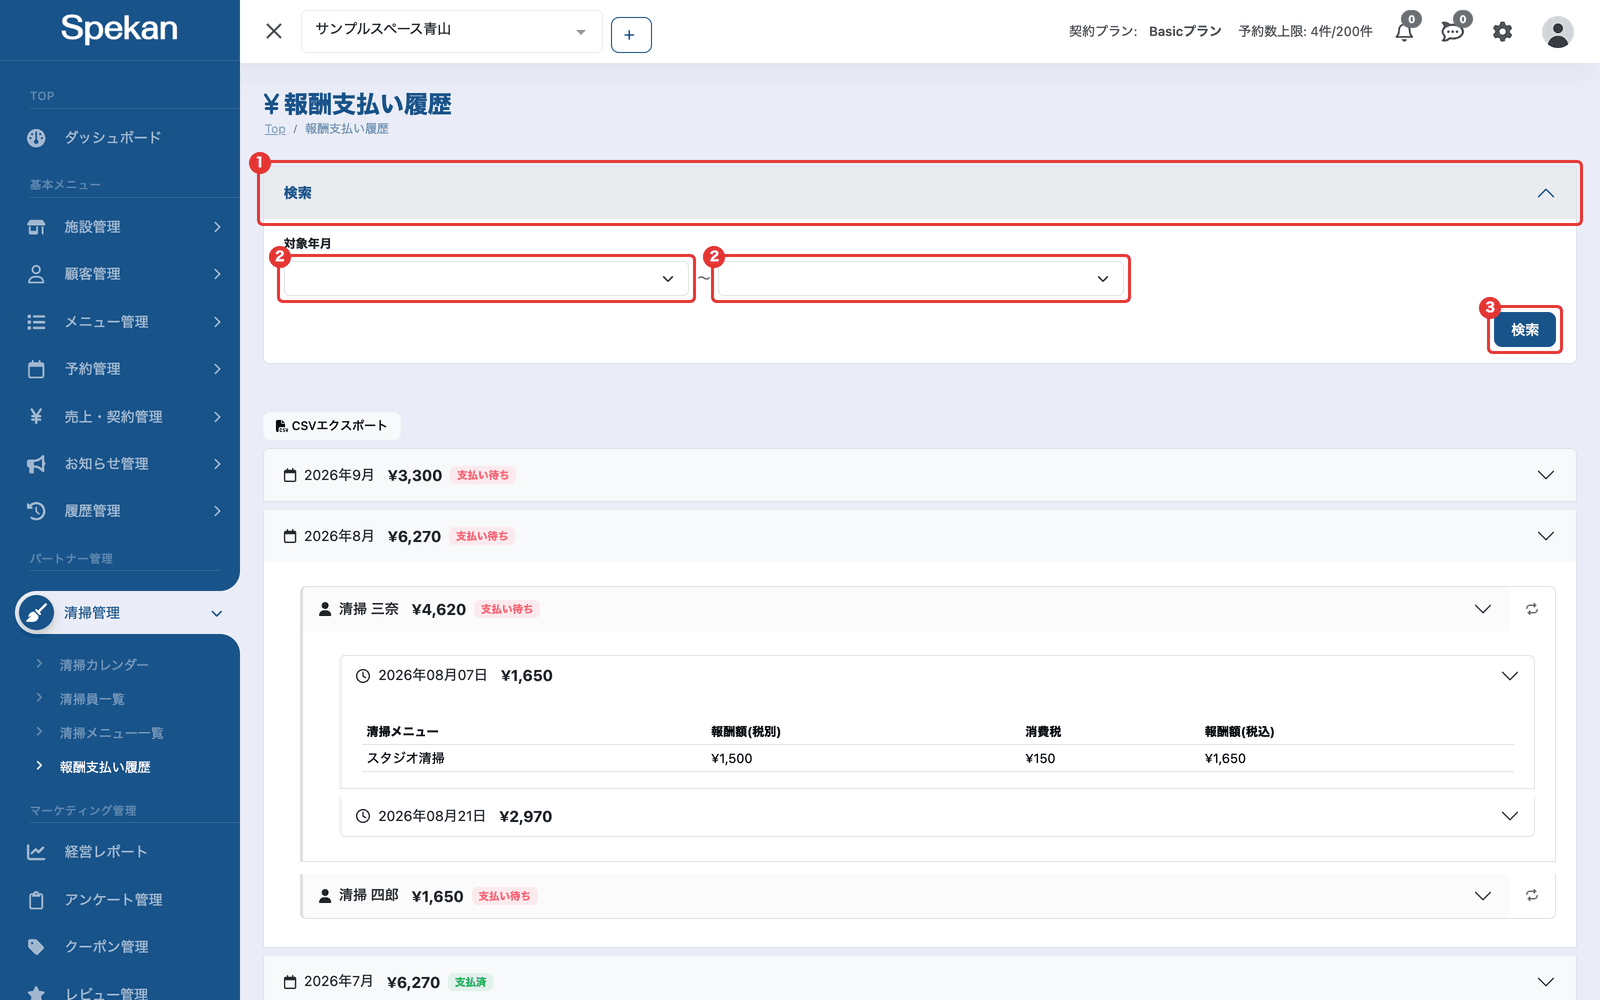This screenshot has height=1000, width=1600.
Task: Click the plus button beside space selector
Action: click(631, 35)
